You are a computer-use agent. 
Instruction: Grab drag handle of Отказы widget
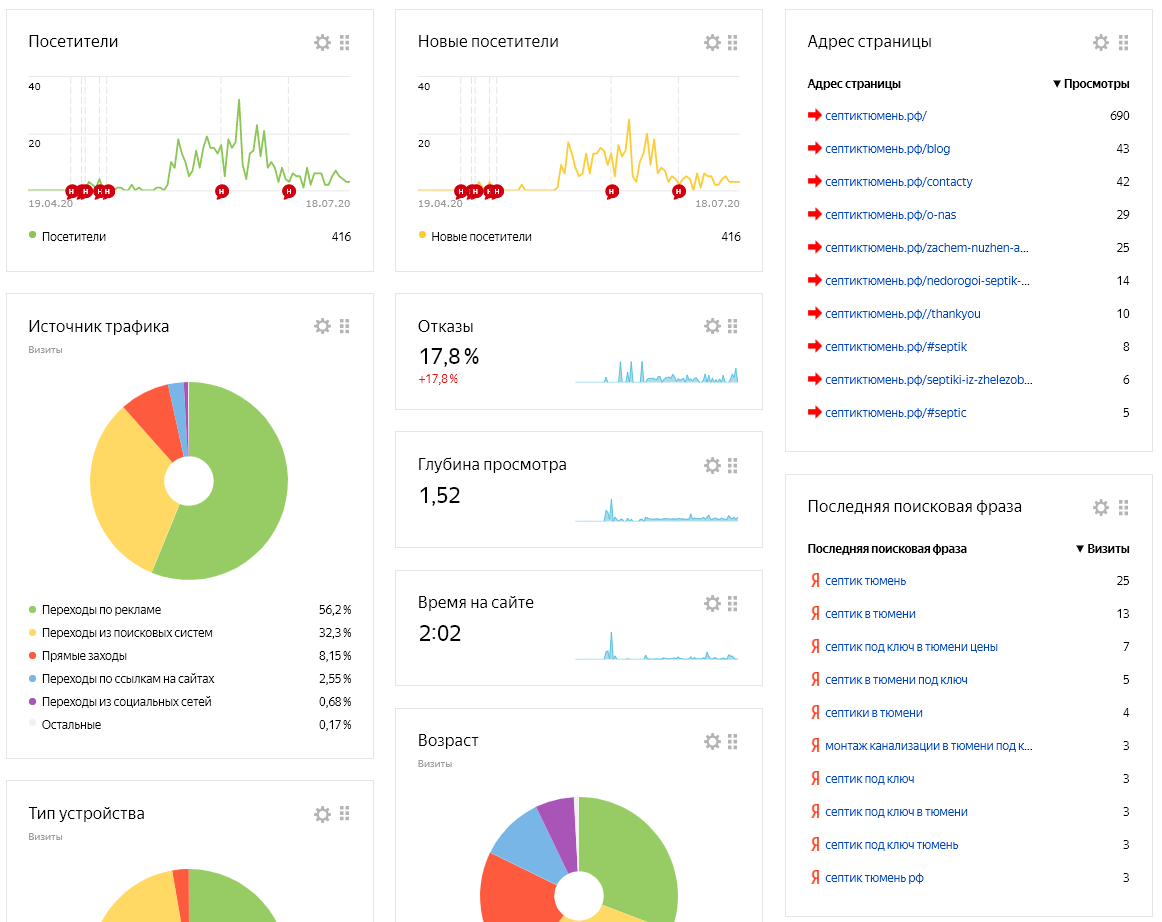[733, 326]
